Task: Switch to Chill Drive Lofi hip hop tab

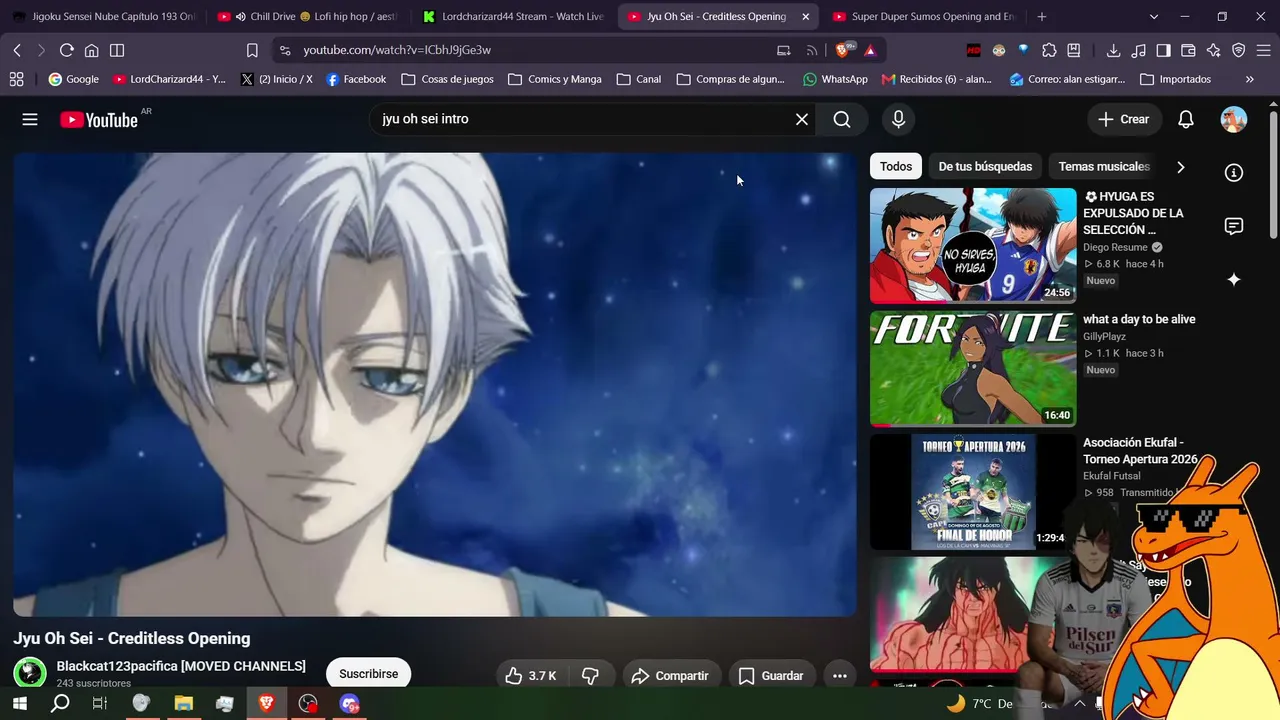Action: [x=307, y=17]
